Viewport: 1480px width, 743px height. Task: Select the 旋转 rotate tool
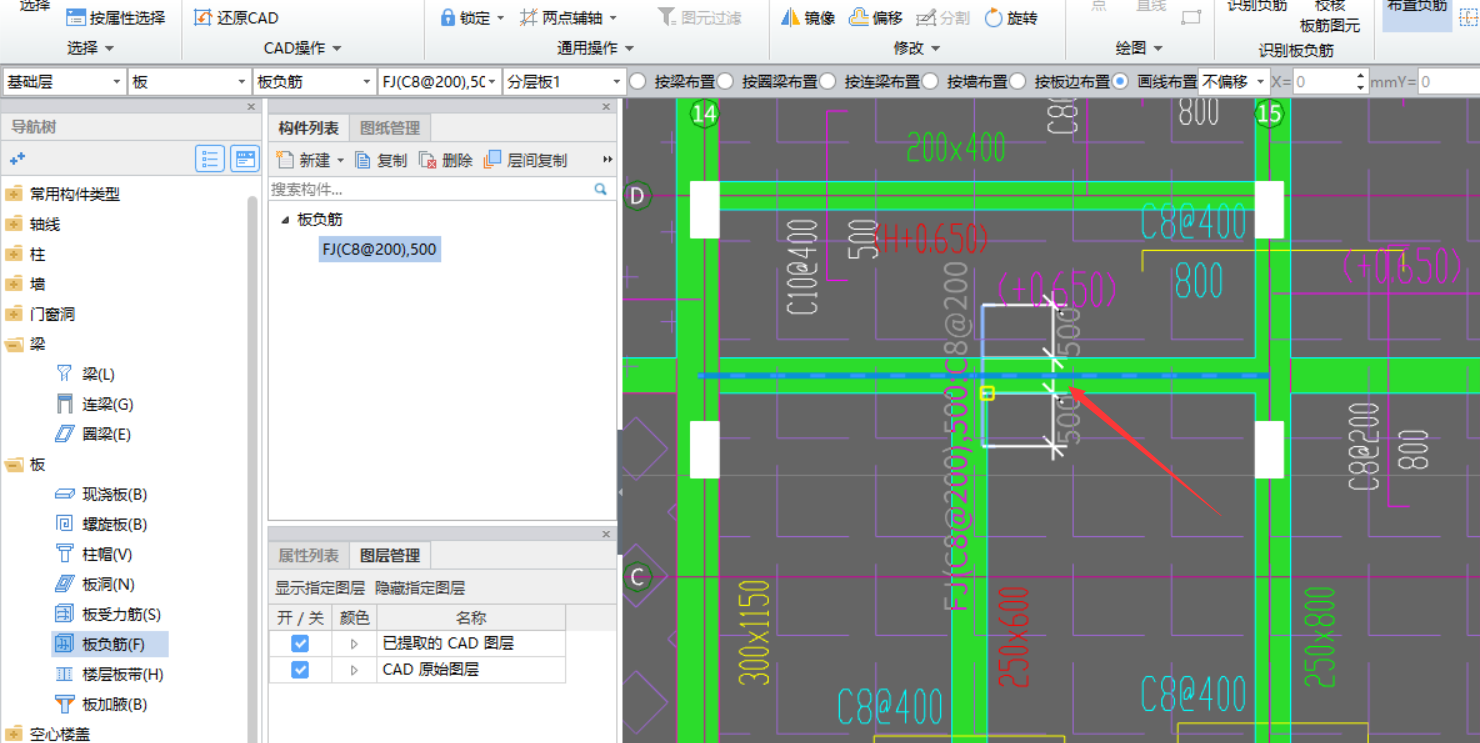(x=1011, y=18)
